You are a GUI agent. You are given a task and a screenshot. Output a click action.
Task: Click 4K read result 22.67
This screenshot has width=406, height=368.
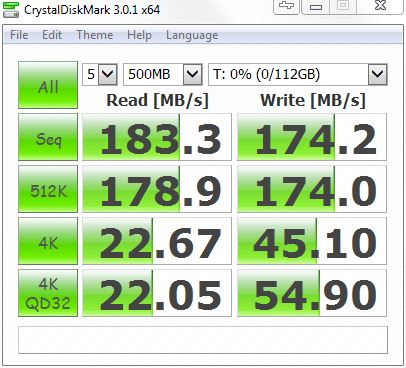pos(157,241)
